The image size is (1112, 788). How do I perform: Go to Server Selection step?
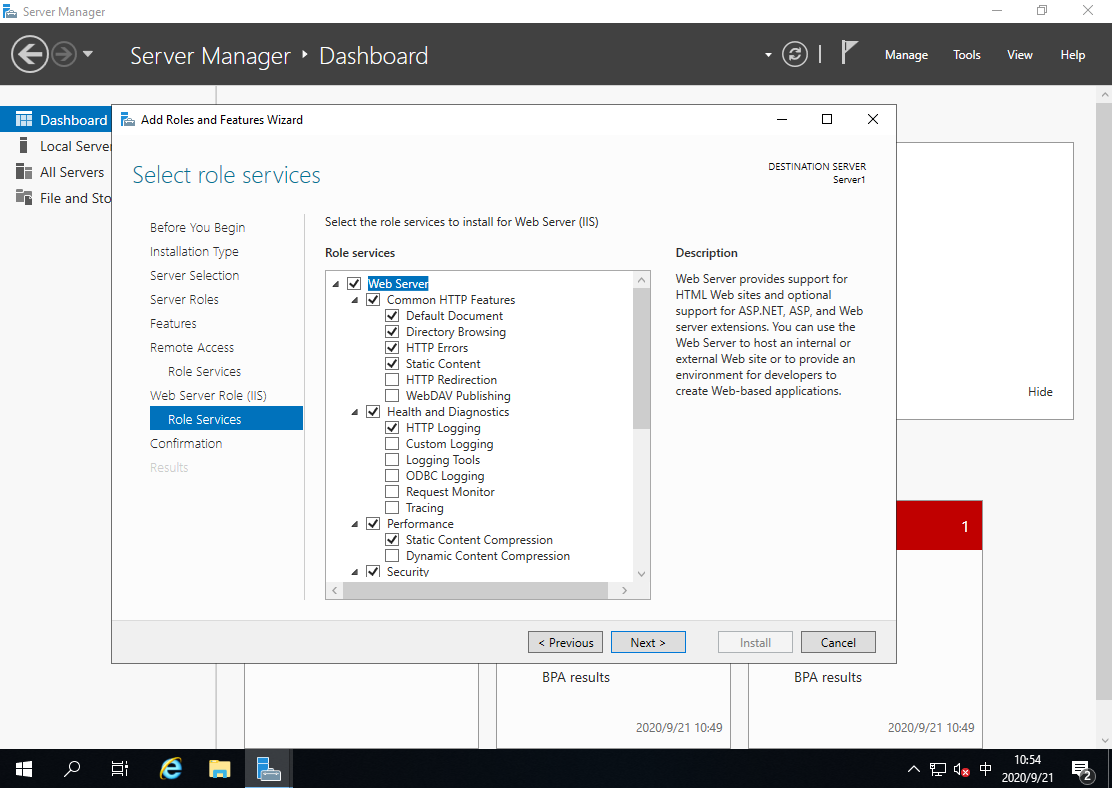point(194,275)
